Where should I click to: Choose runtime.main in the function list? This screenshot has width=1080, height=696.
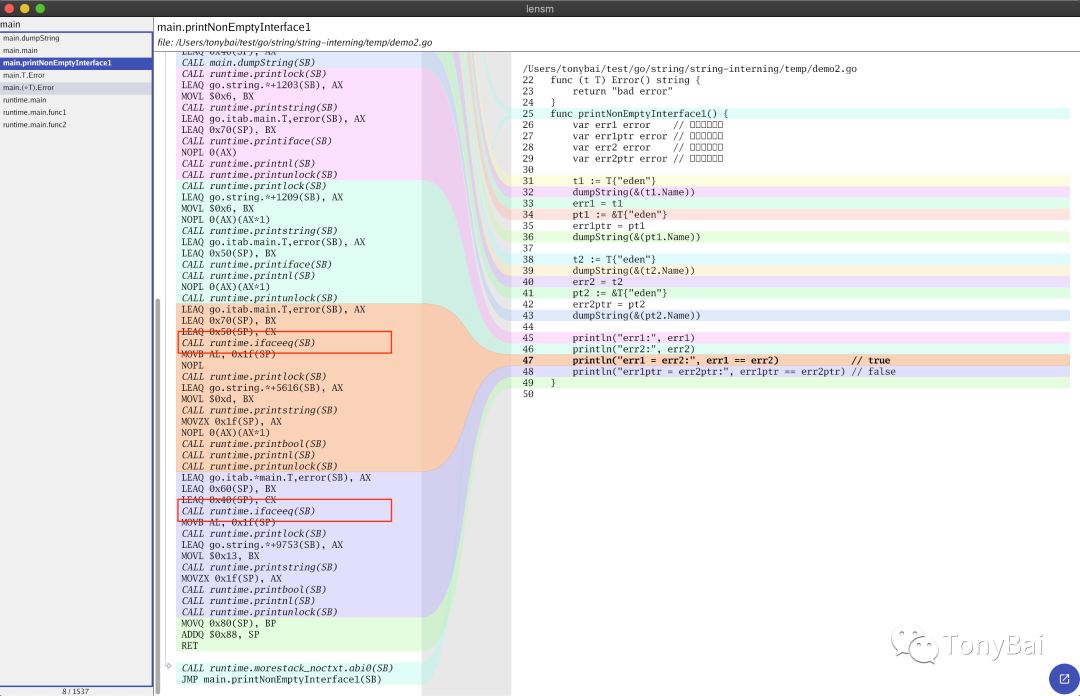[76, 100]
